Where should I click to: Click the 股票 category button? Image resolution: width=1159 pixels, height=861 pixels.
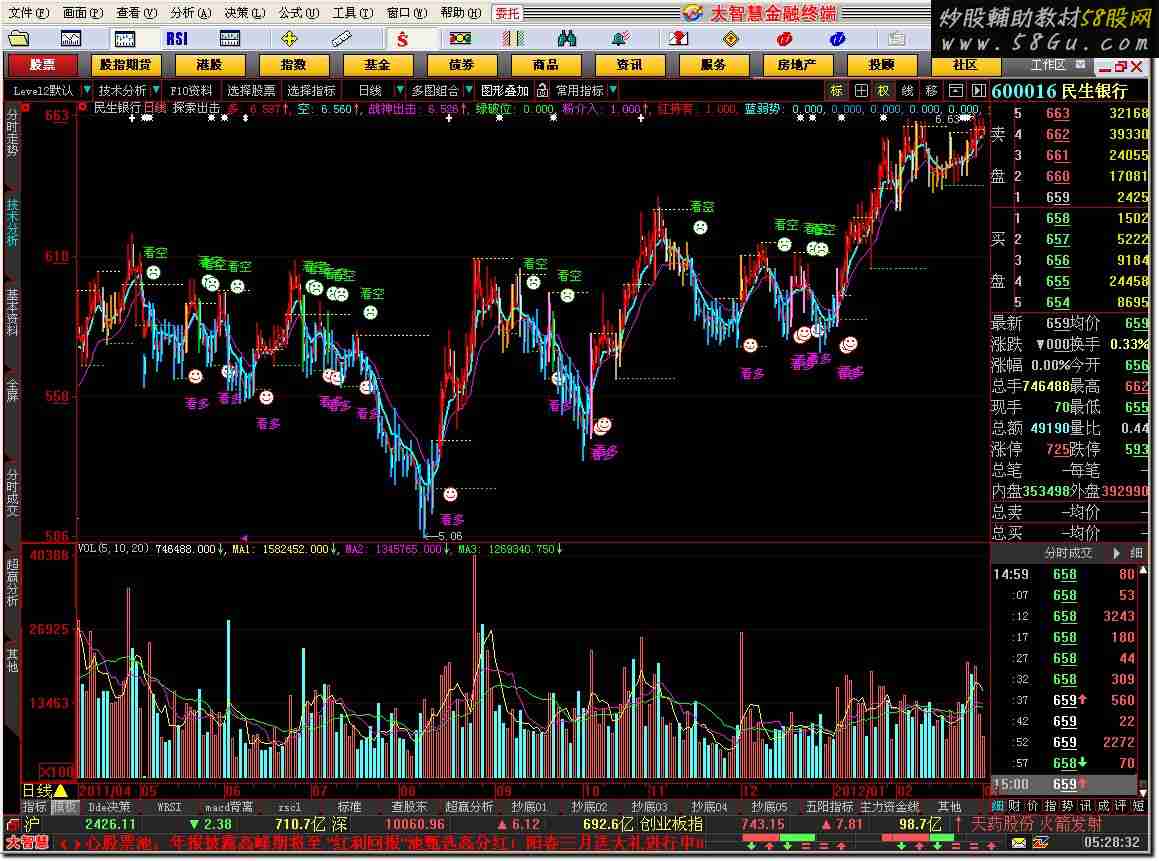tap(42, 66)
